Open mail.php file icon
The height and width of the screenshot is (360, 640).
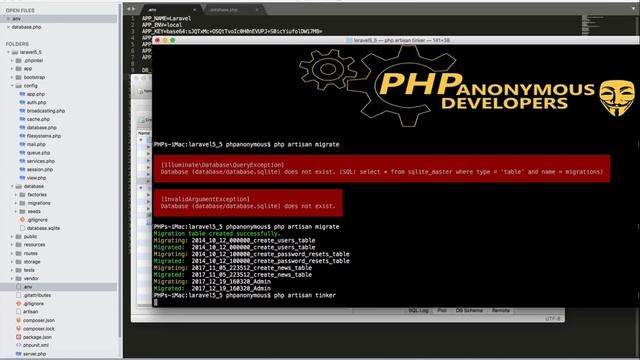(22, 144)
